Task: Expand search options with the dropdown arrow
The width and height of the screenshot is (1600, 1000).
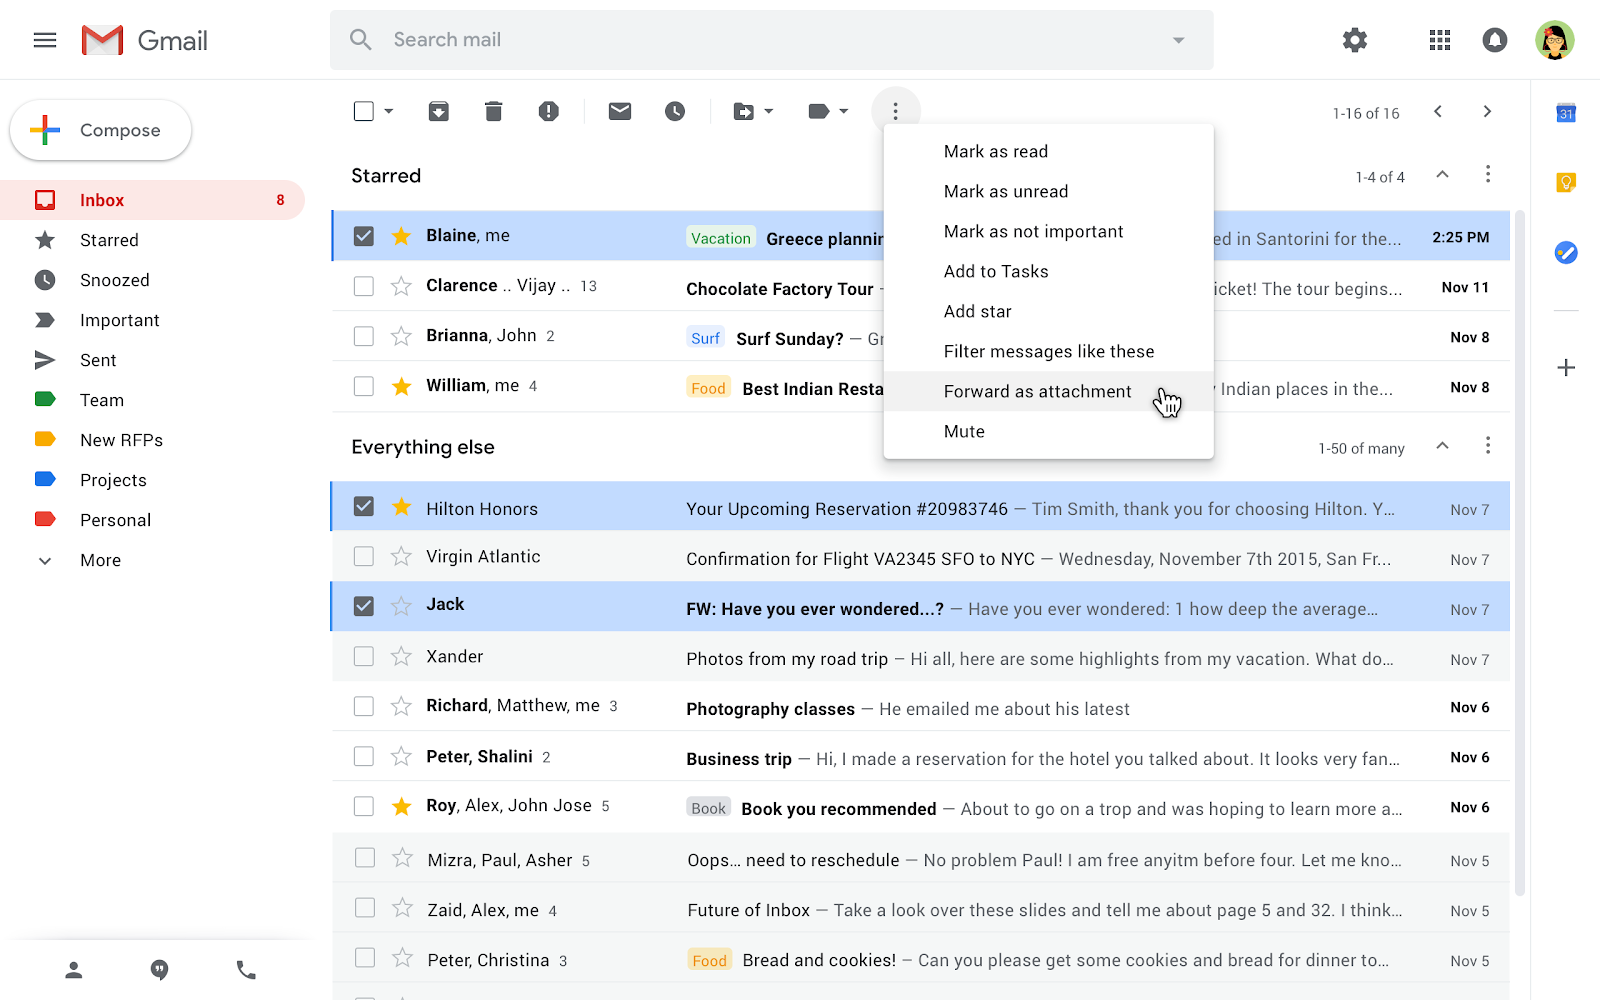Action: 1178,40
